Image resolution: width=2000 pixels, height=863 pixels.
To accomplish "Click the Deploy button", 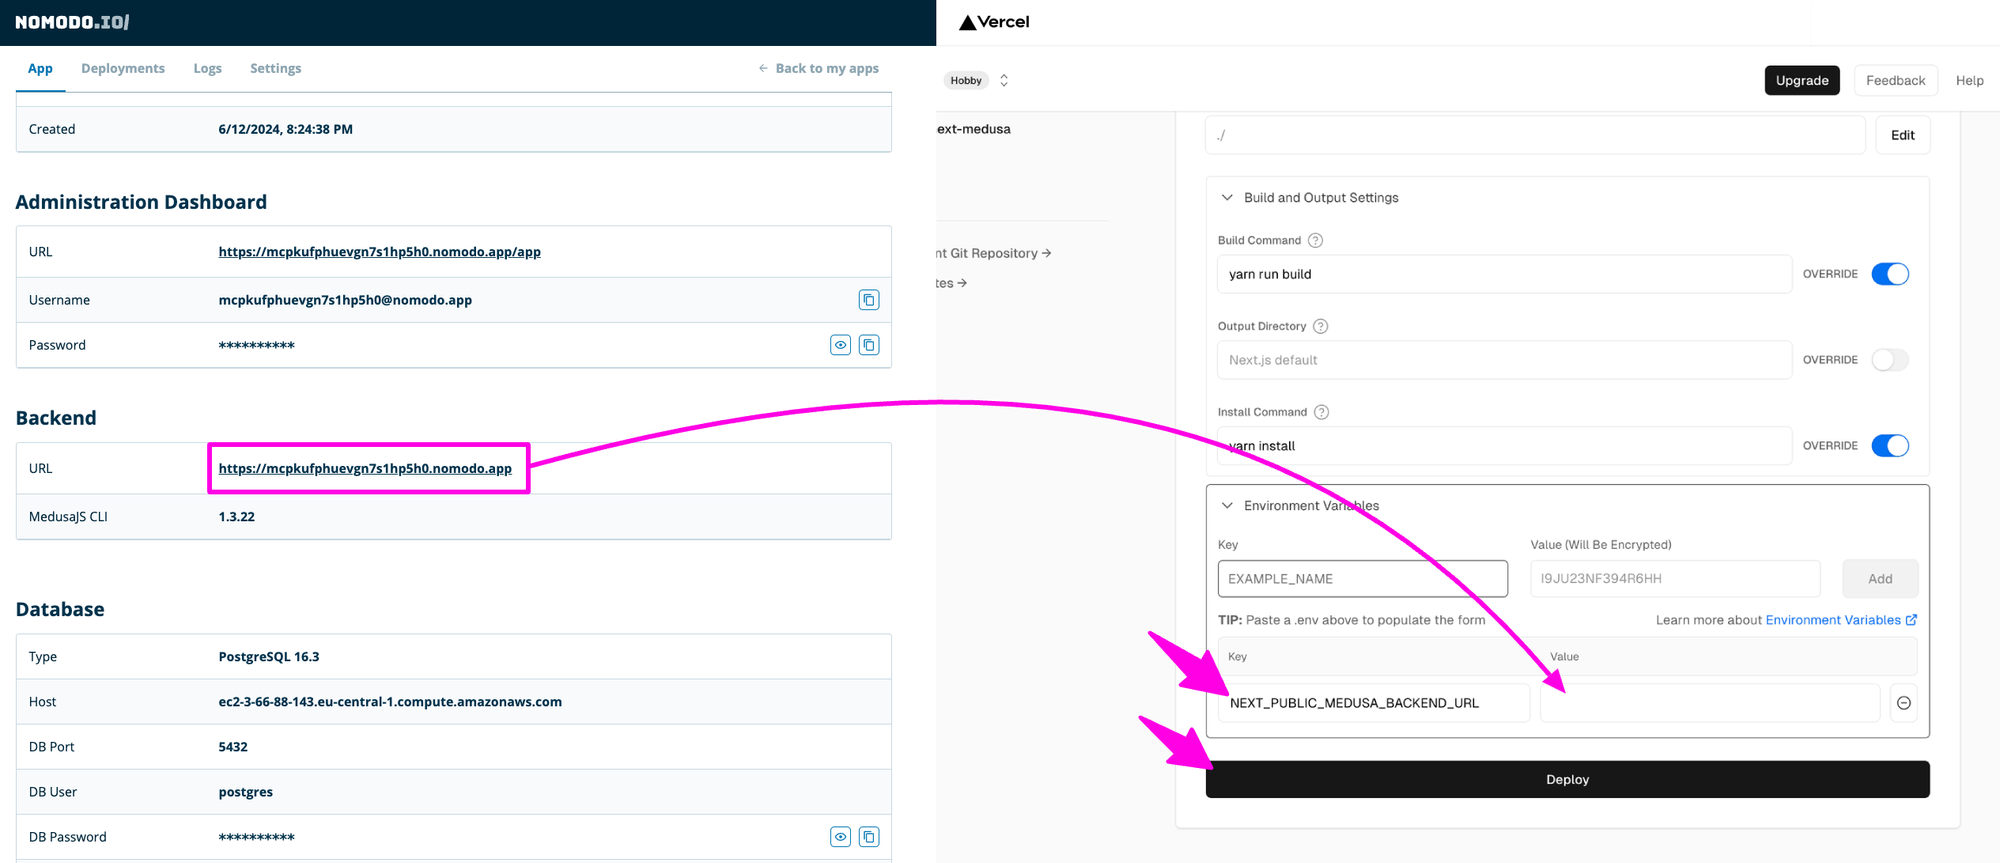I will [1567, 779].
